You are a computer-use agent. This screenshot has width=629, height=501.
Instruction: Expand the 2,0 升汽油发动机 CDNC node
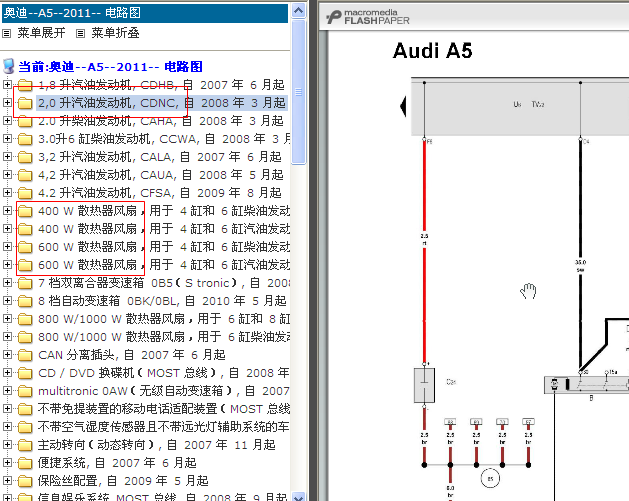(x=7, y=103)
